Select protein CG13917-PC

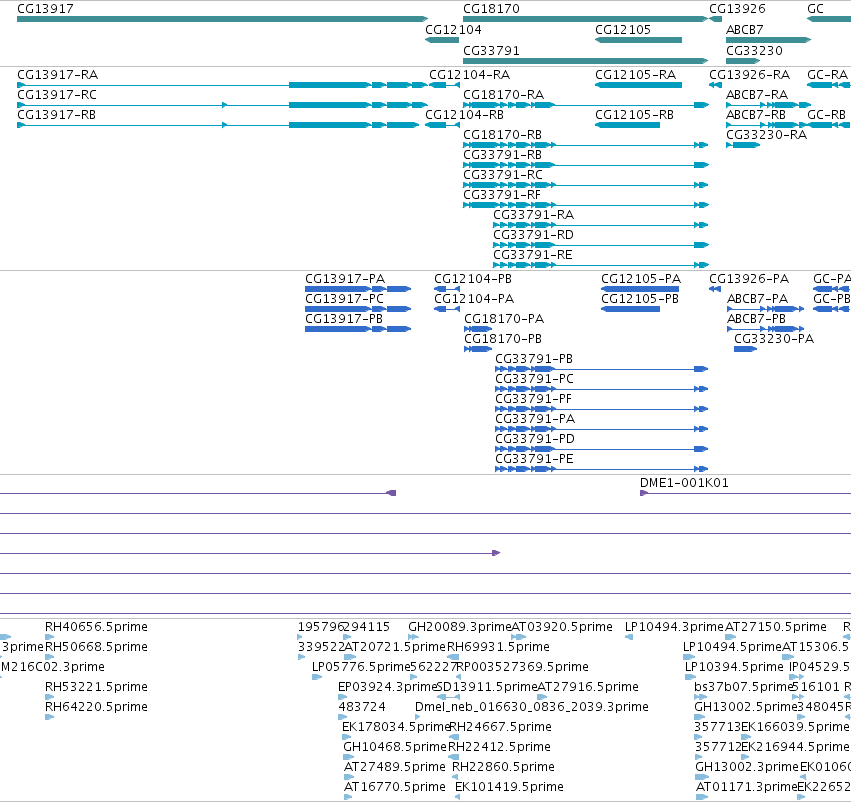[x=358, y=309]
